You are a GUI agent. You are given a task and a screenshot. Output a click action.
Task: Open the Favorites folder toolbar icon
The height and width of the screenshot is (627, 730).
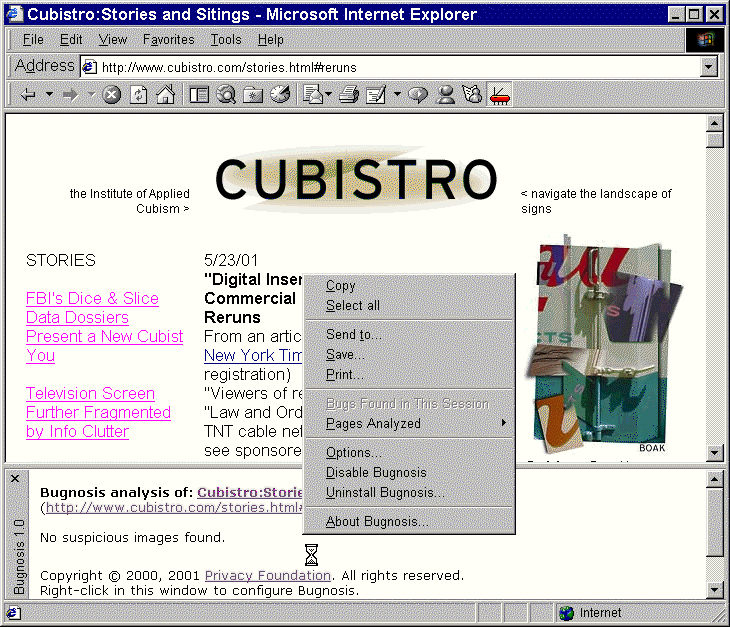click(x=253, y=95)
